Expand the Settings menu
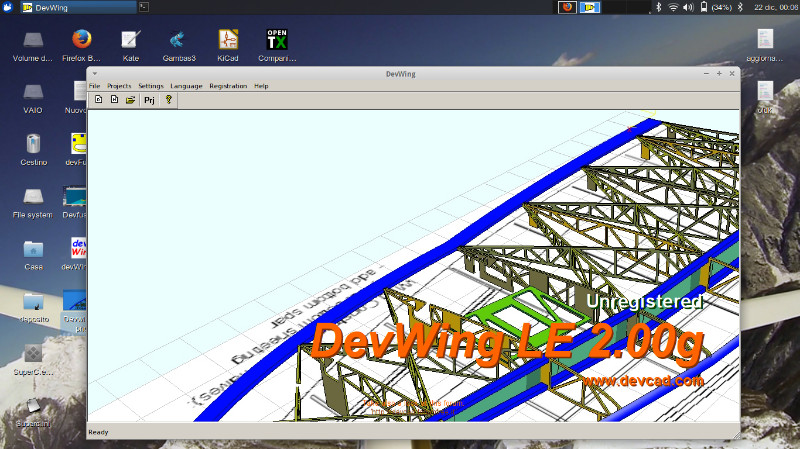Screen dimensions: 800x449 151,86
